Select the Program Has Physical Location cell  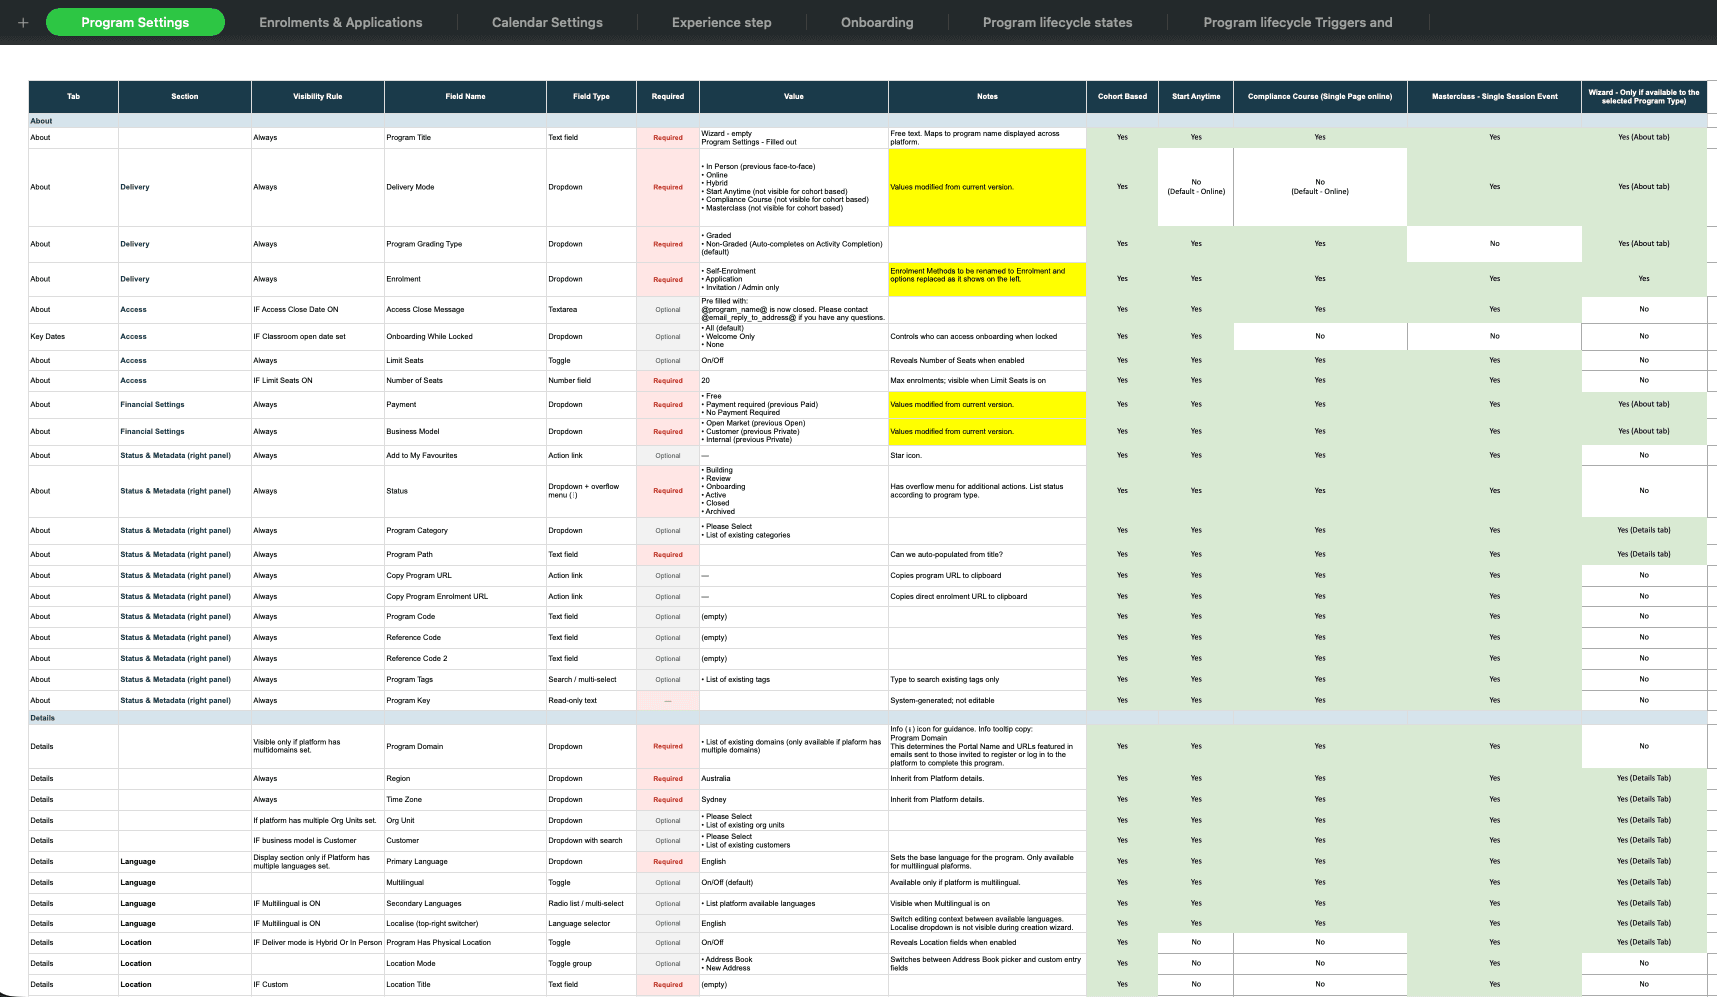click(465, 943)
